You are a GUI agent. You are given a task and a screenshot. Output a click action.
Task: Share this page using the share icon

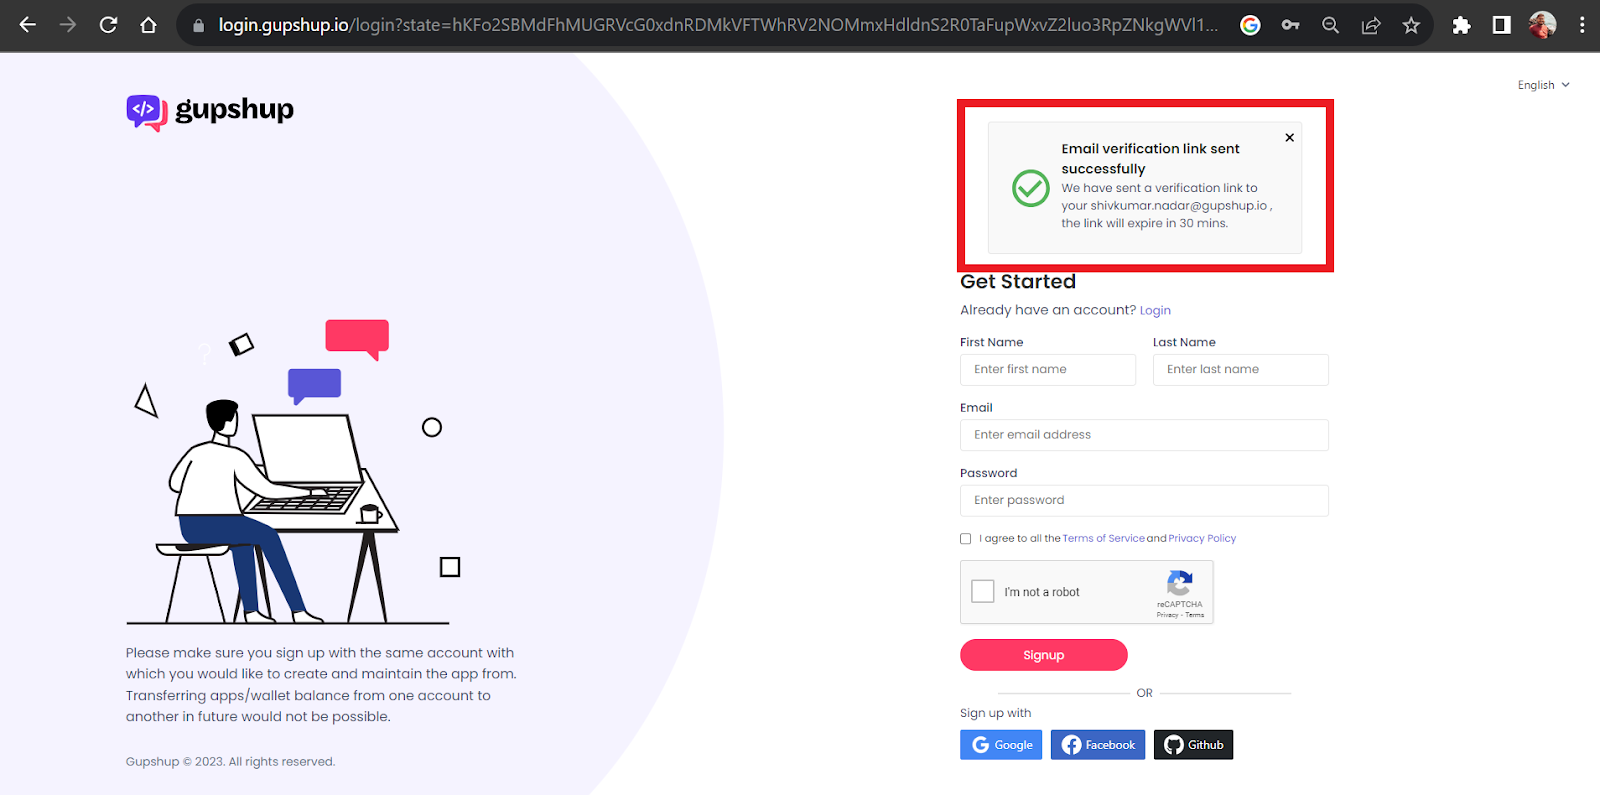point(1371,25)
